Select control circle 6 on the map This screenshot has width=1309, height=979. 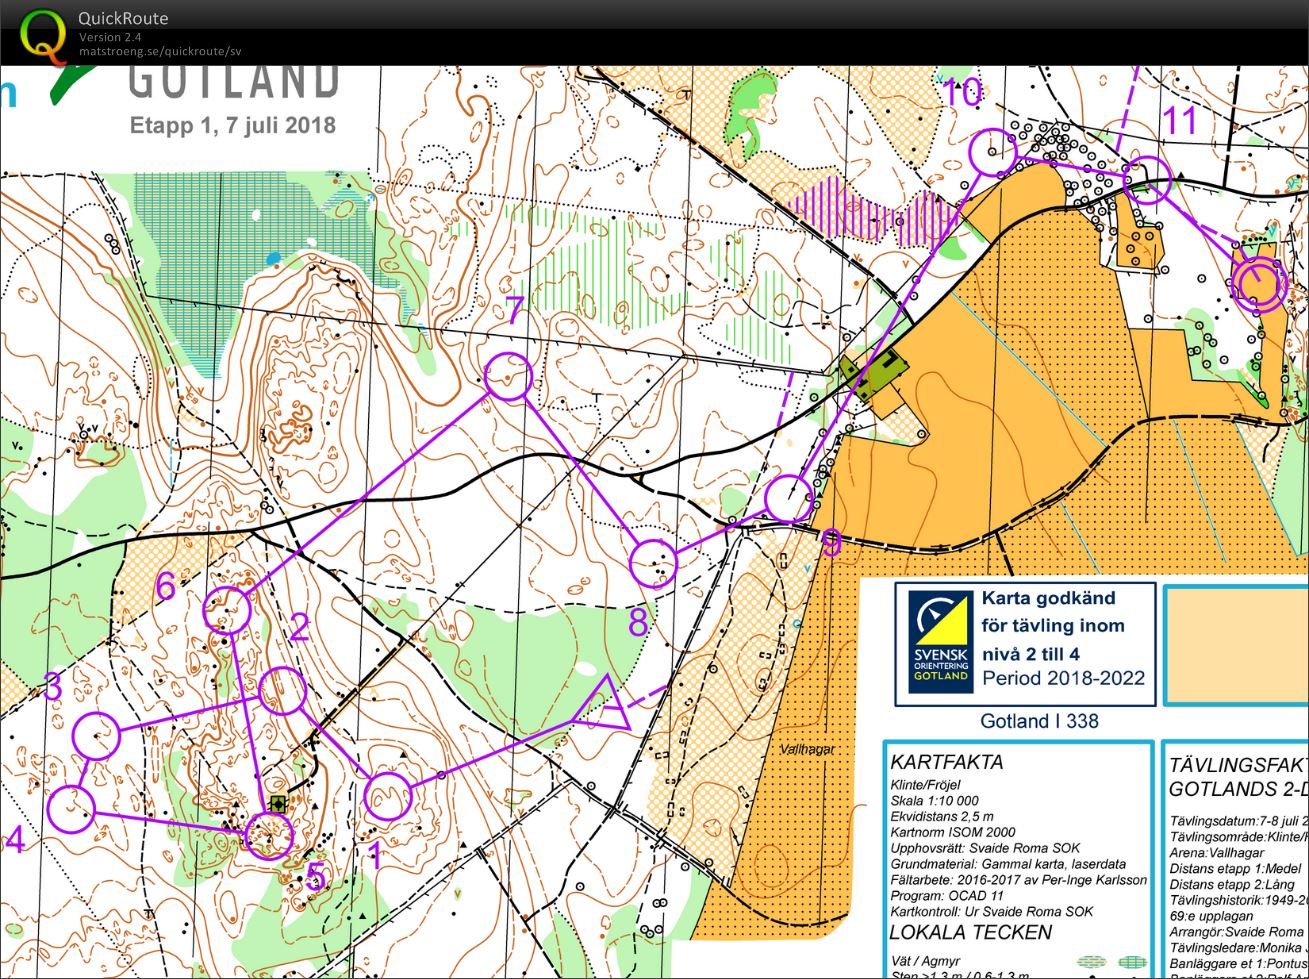pyautogui.click(x=227, y=610)
